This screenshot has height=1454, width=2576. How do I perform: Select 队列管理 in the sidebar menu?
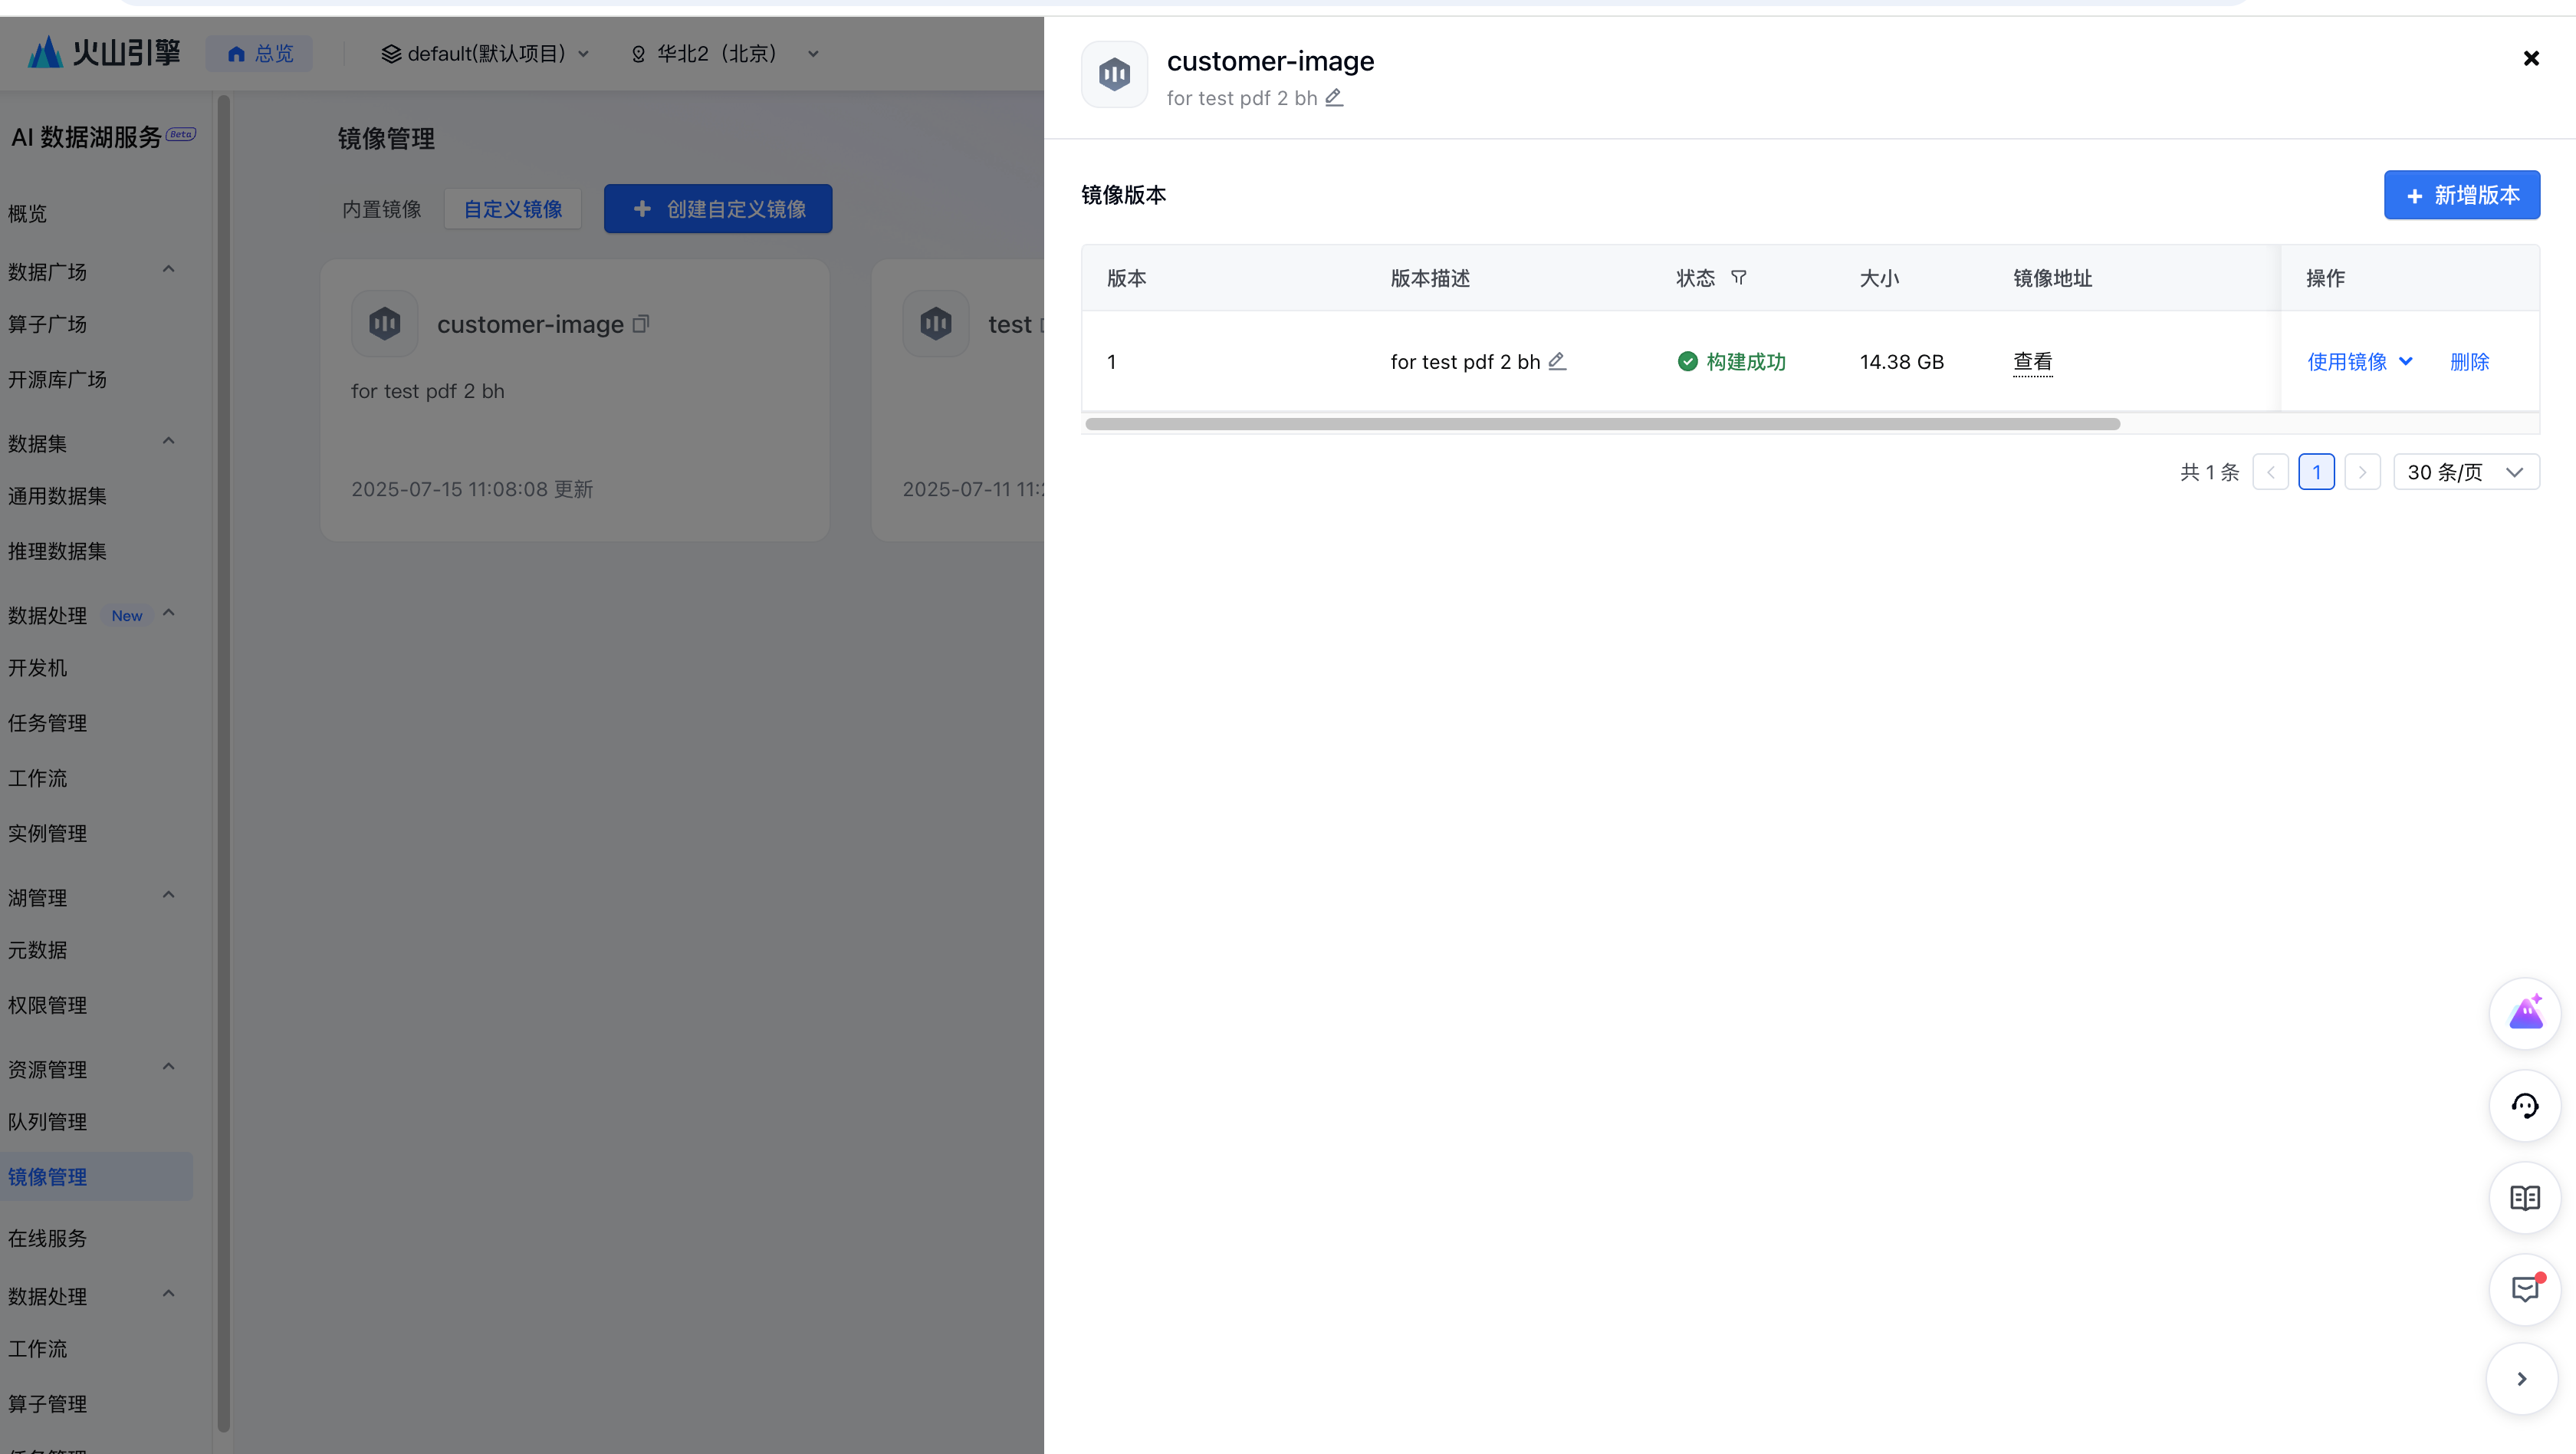pos(48,1122)
